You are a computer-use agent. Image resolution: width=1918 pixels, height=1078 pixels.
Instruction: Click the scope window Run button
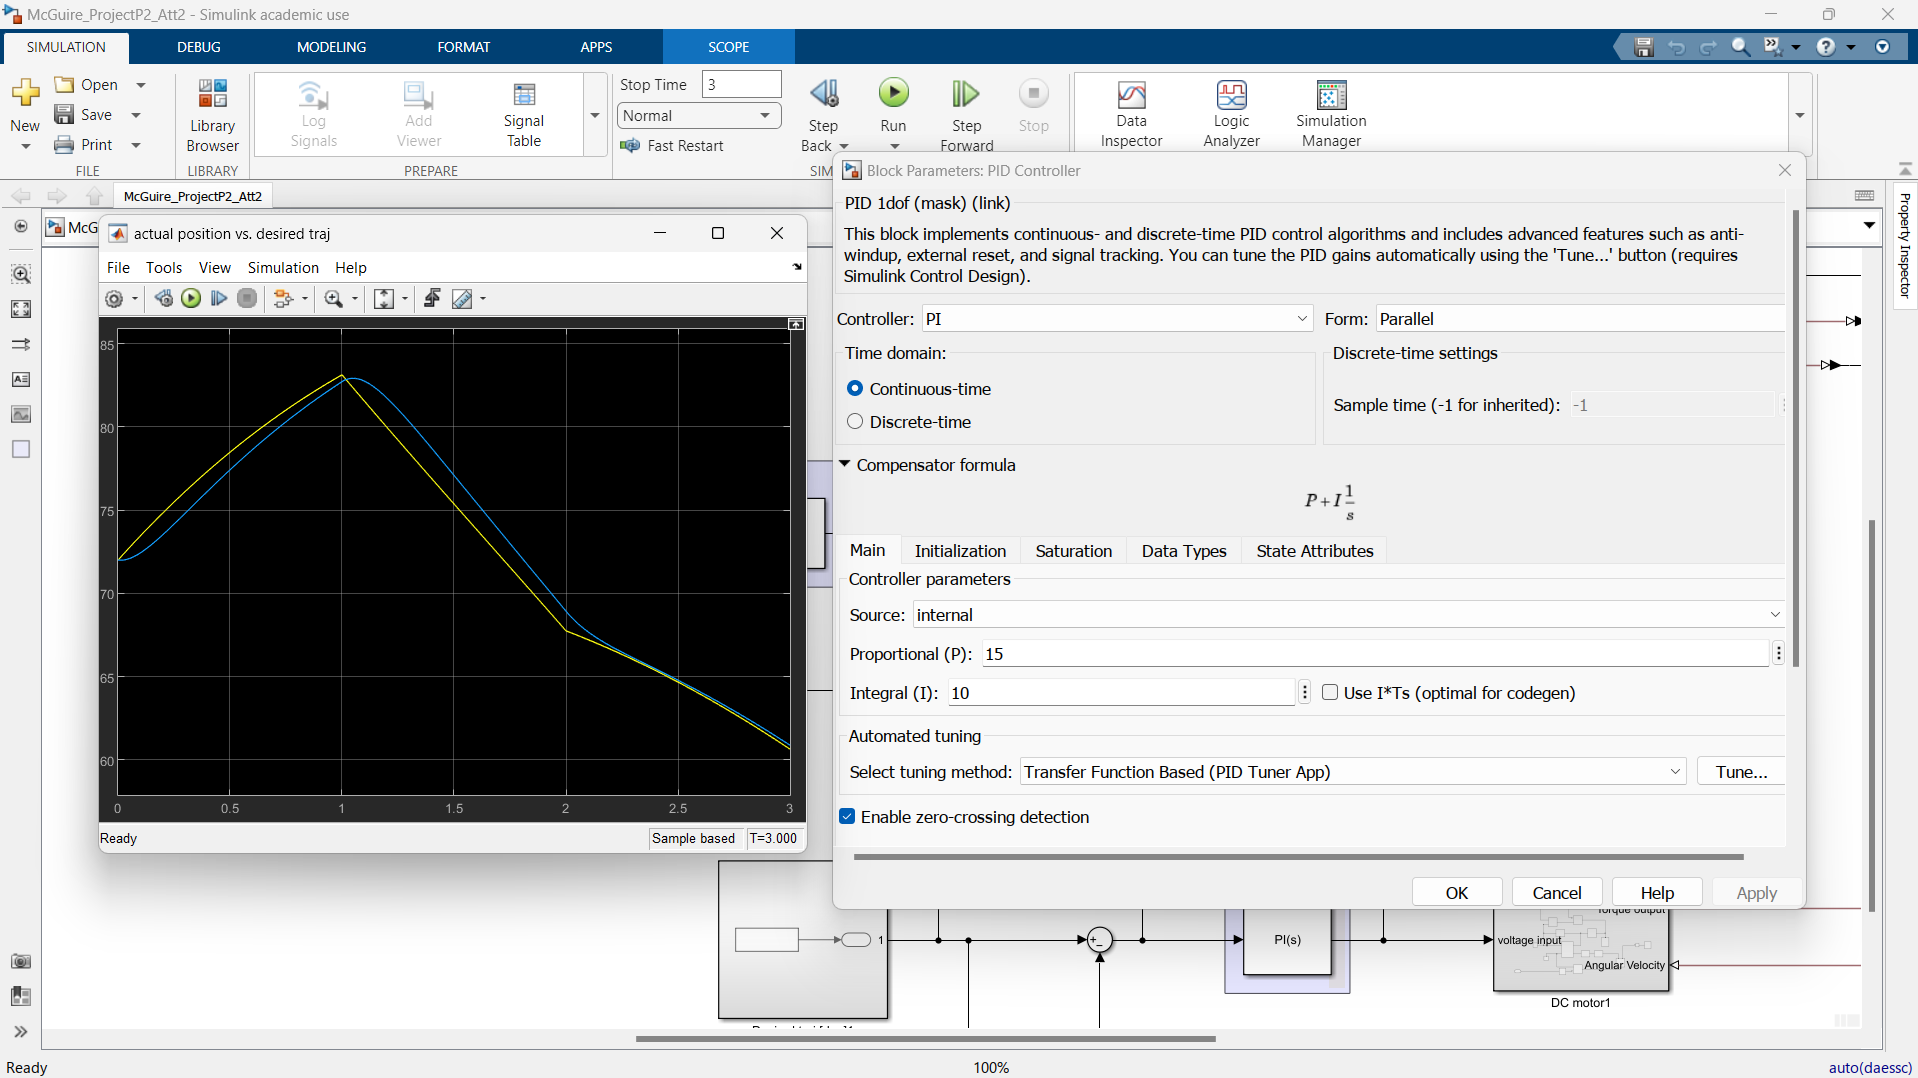[x=191, y=298]
